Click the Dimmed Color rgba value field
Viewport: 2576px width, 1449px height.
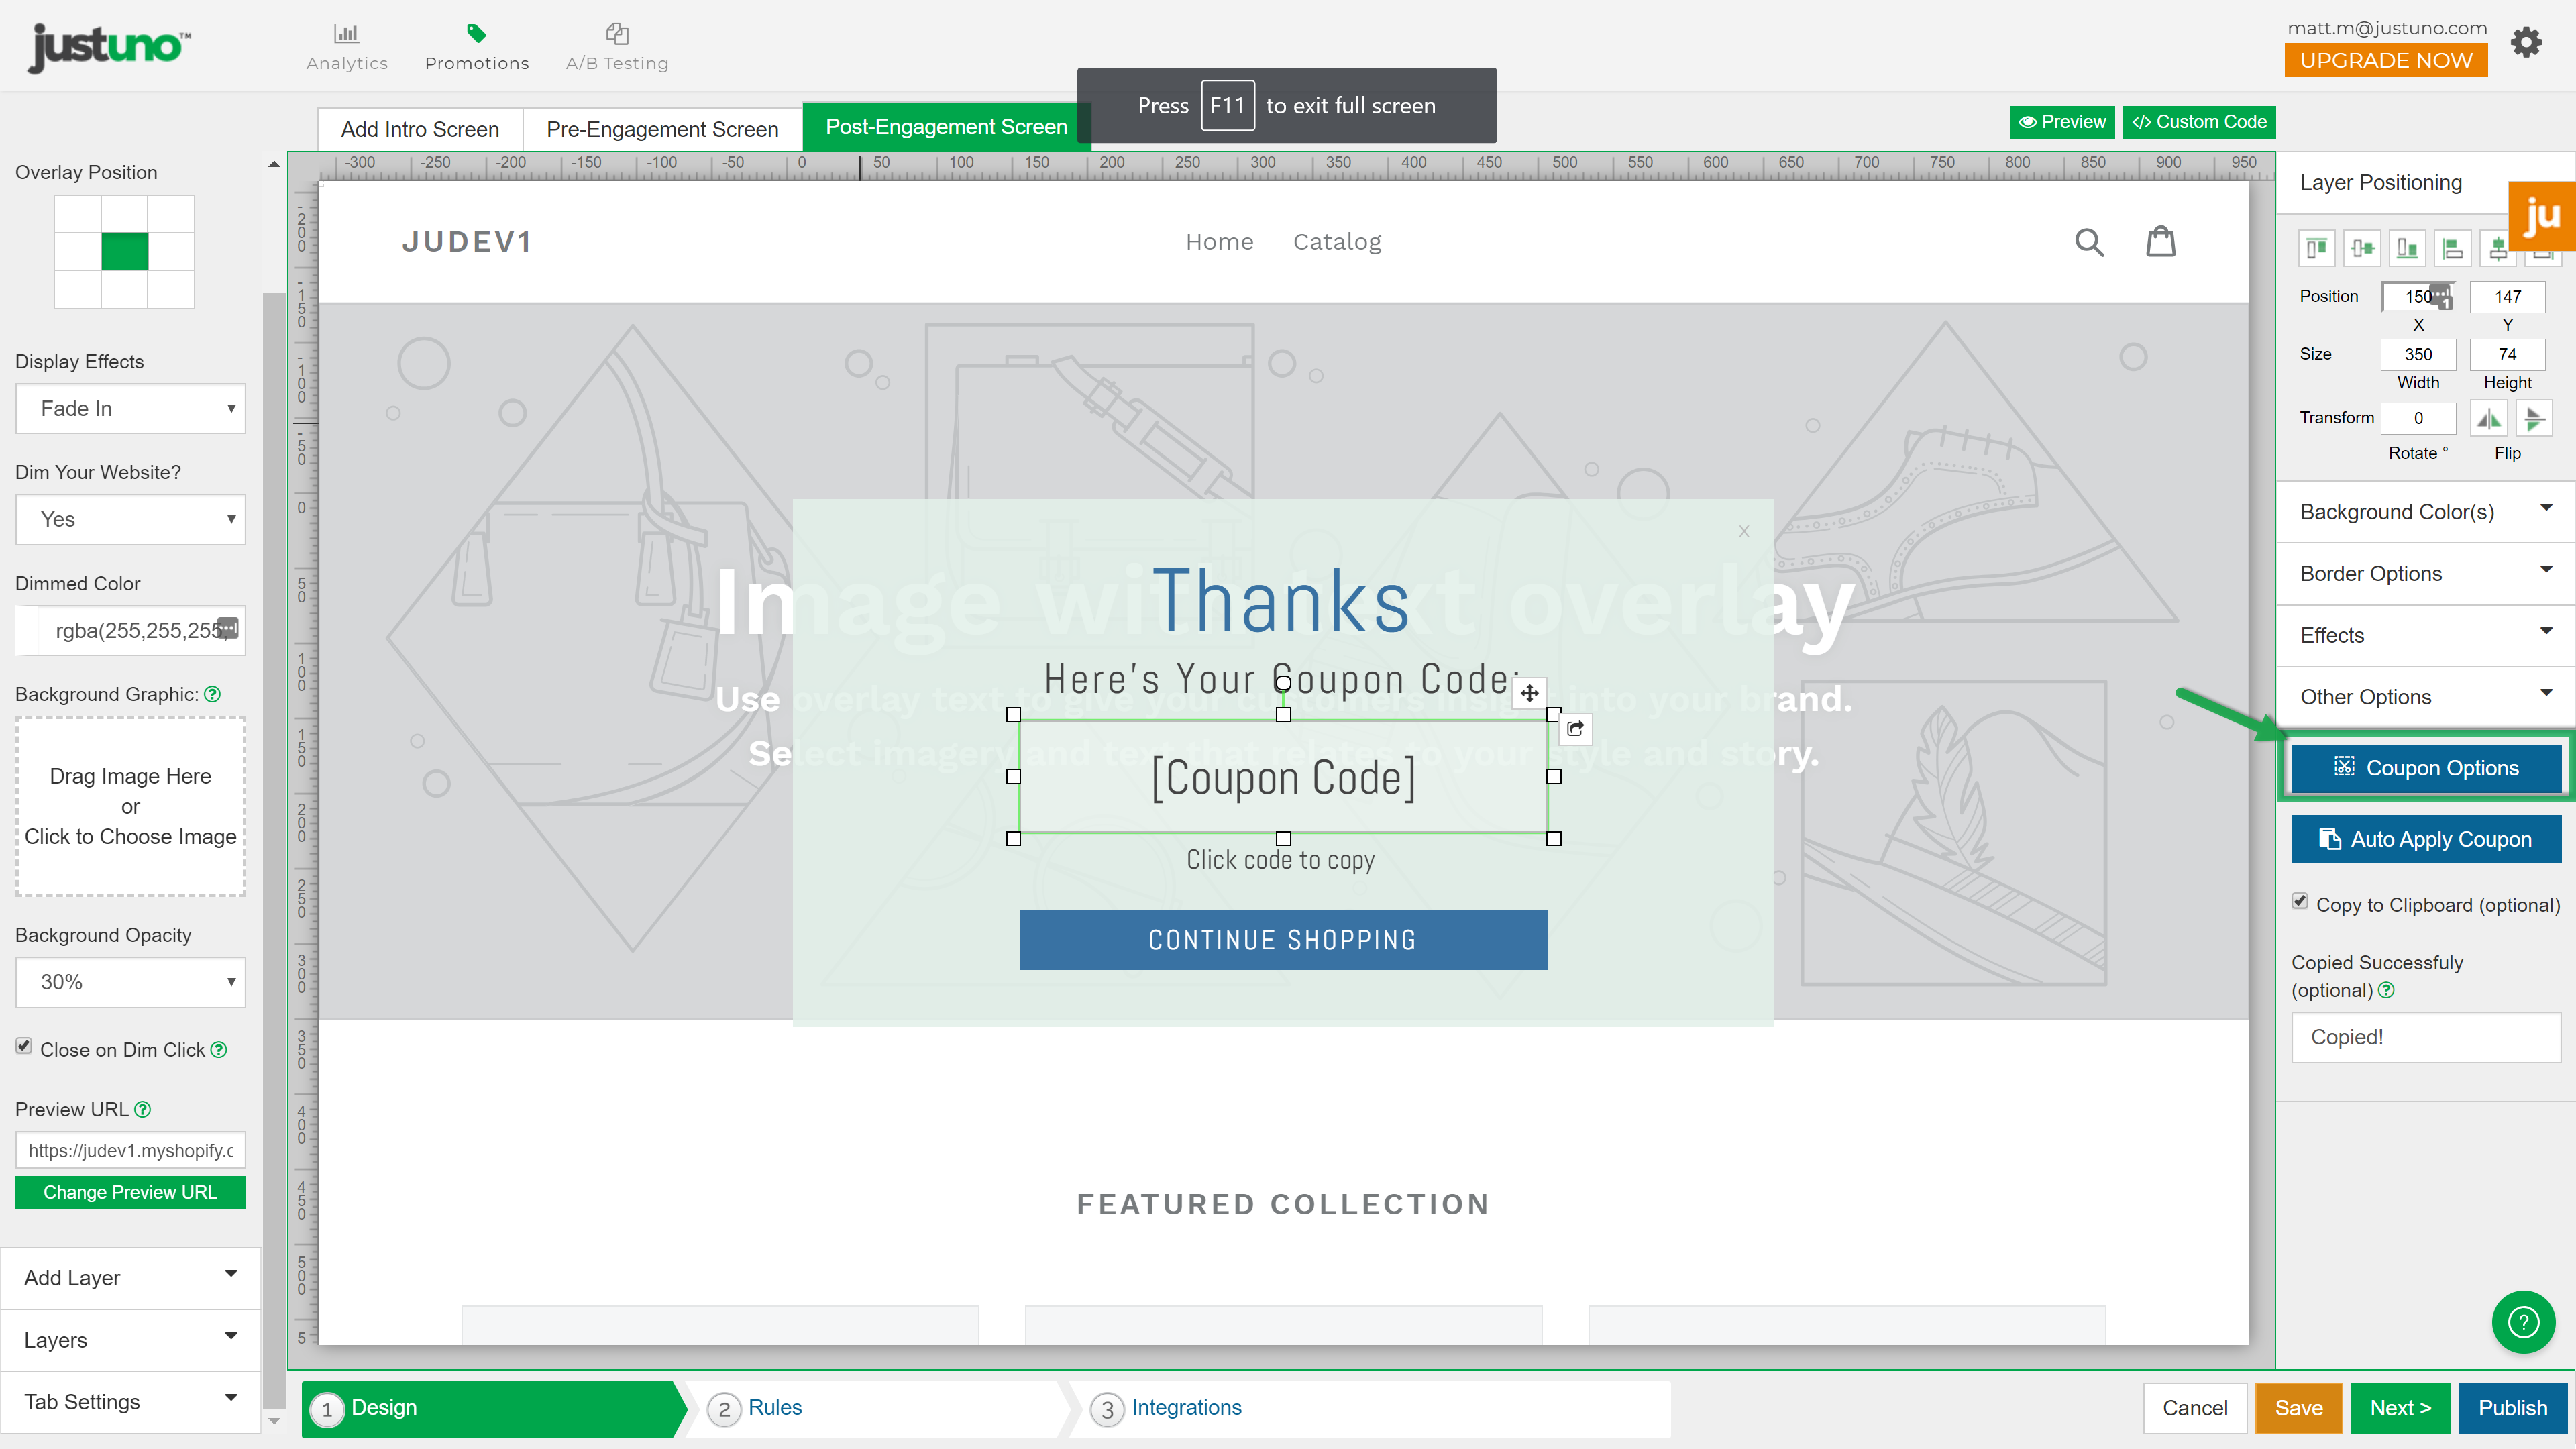(130, 630)
